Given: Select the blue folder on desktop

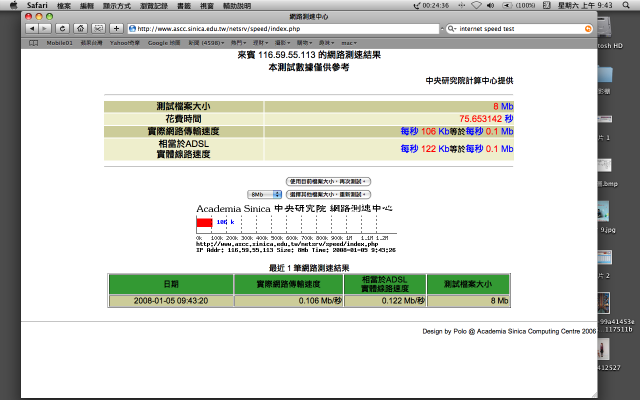Looking at the screenshot, I should tap(606, 75).
